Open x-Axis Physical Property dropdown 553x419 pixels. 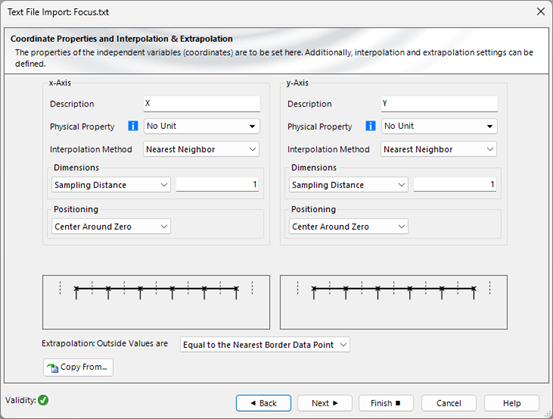[202, 126]
